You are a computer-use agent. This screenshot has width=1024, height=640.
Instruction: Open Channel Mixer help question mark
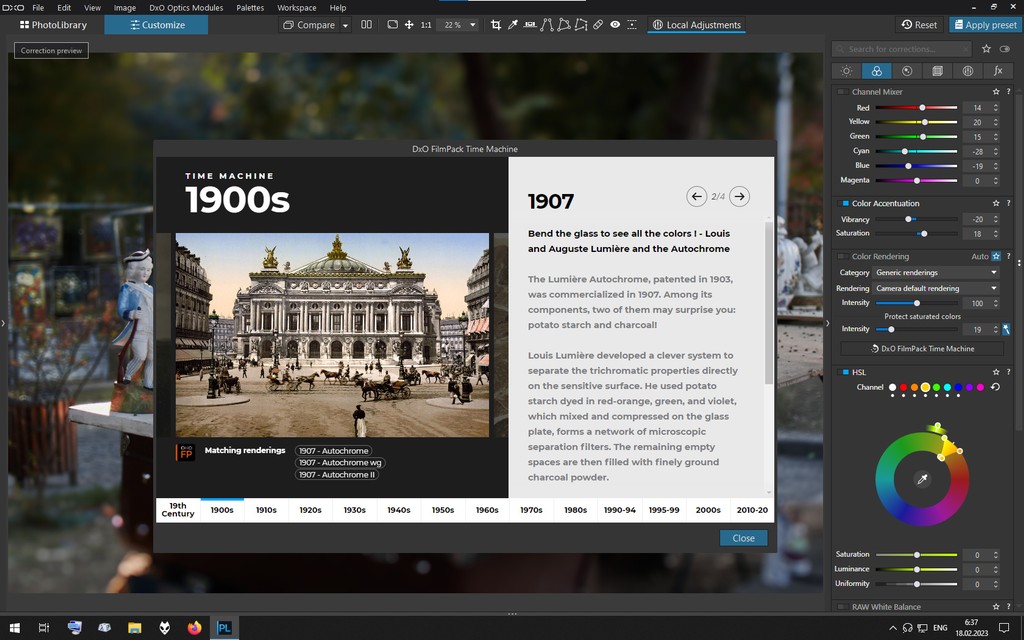(1008, 92)
